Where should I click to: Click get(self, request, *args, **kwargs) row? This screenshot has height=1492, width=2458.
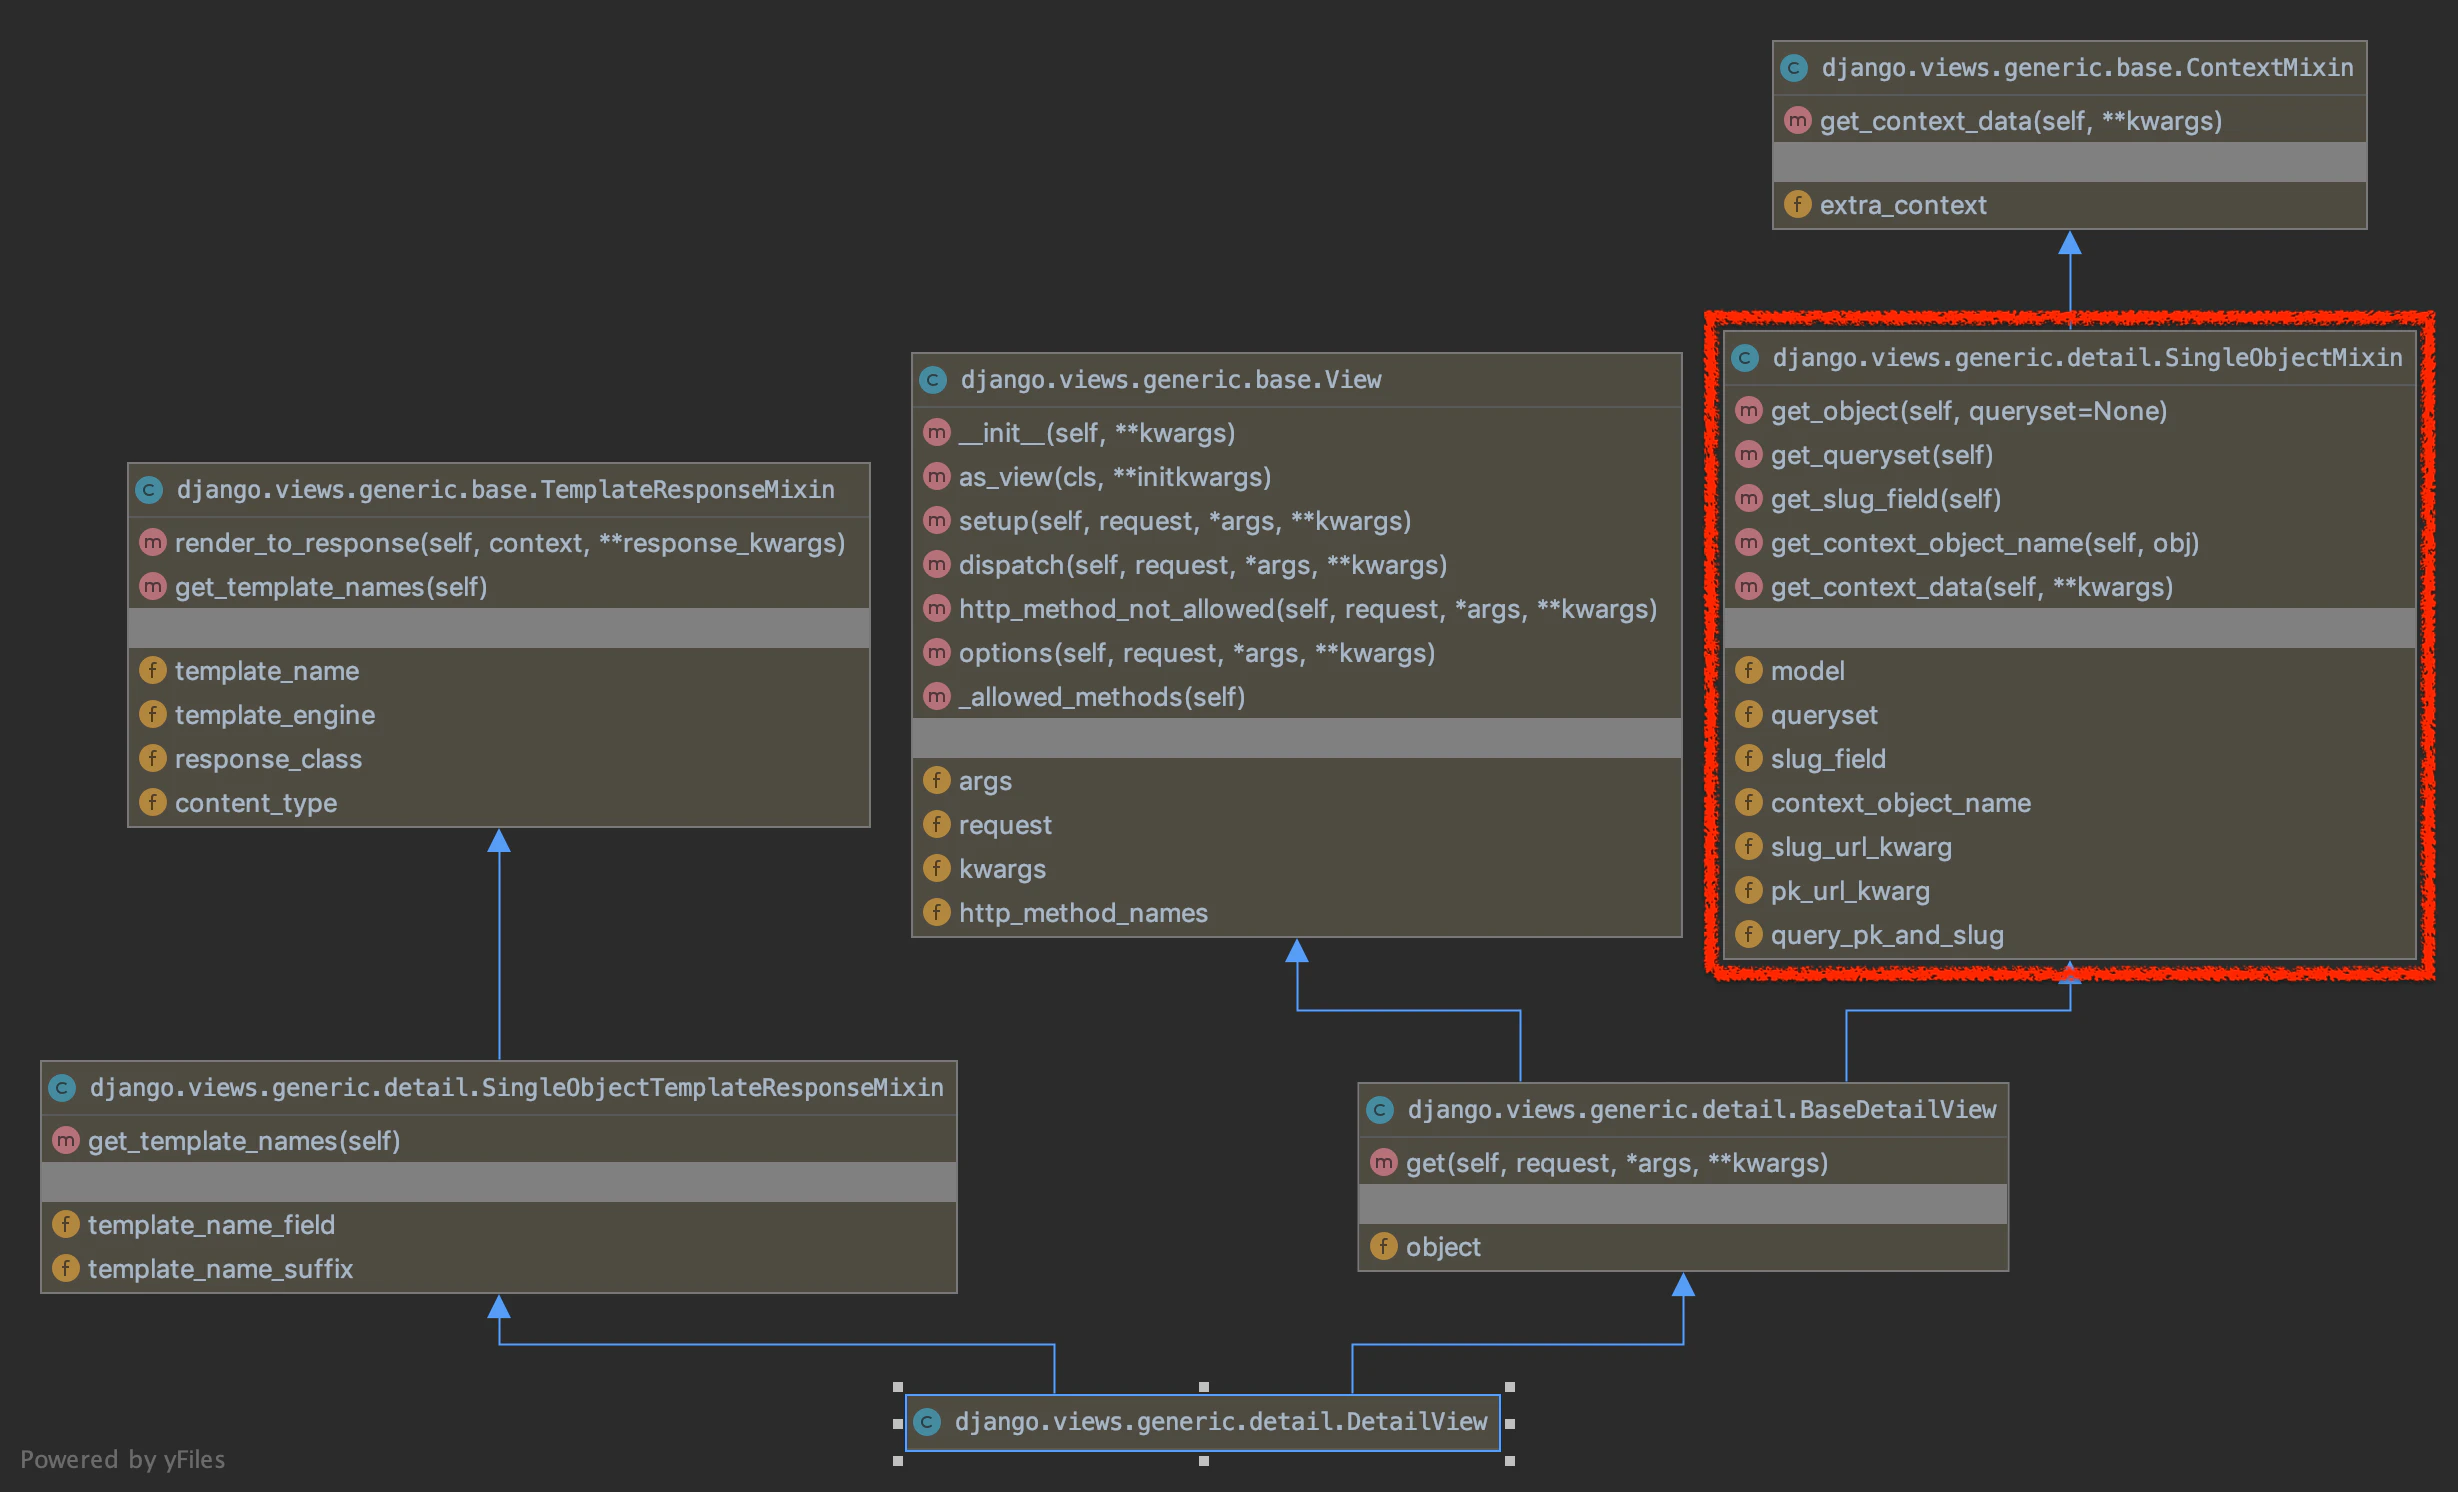click(1683, 1163)
